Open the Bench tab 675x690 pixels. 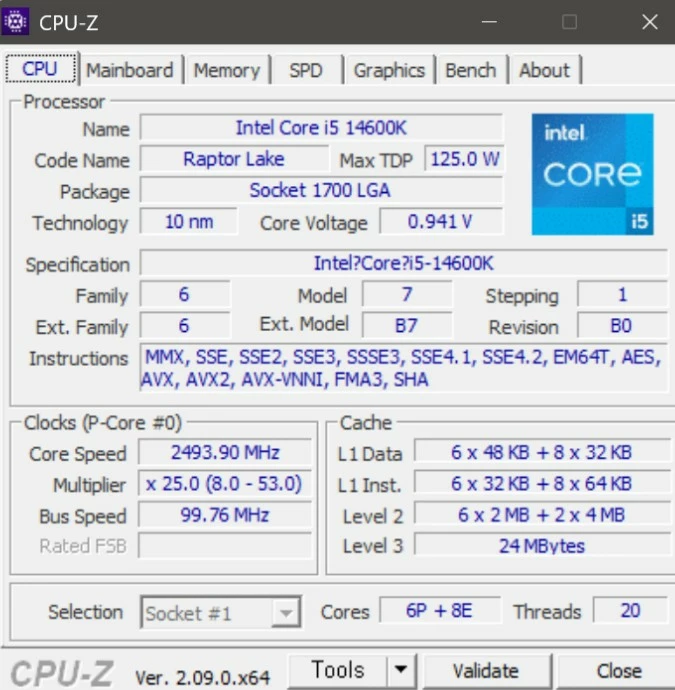pyautogui.click(x=471, y=70)
